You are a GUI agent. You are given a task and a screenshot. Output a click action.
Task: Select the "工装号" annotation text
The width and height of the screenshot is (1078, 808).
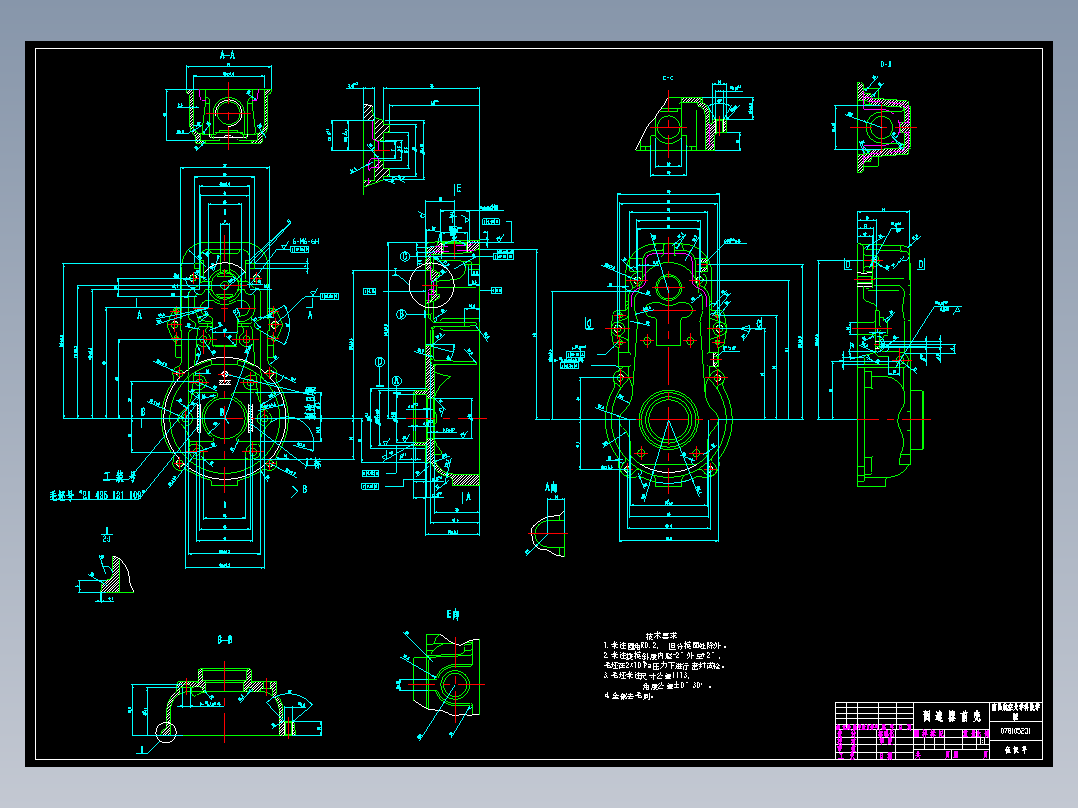point(120,477)
